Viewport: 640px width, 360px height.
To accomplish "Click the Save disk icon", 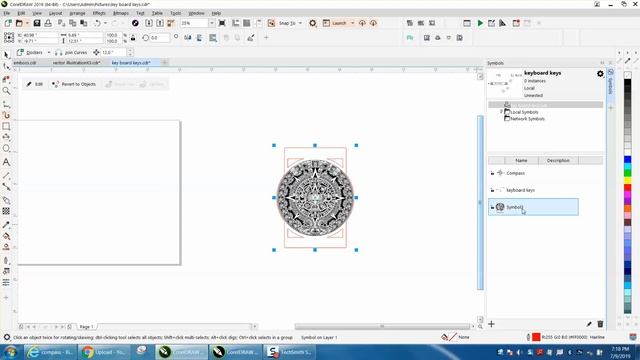I will click(37, 23).
